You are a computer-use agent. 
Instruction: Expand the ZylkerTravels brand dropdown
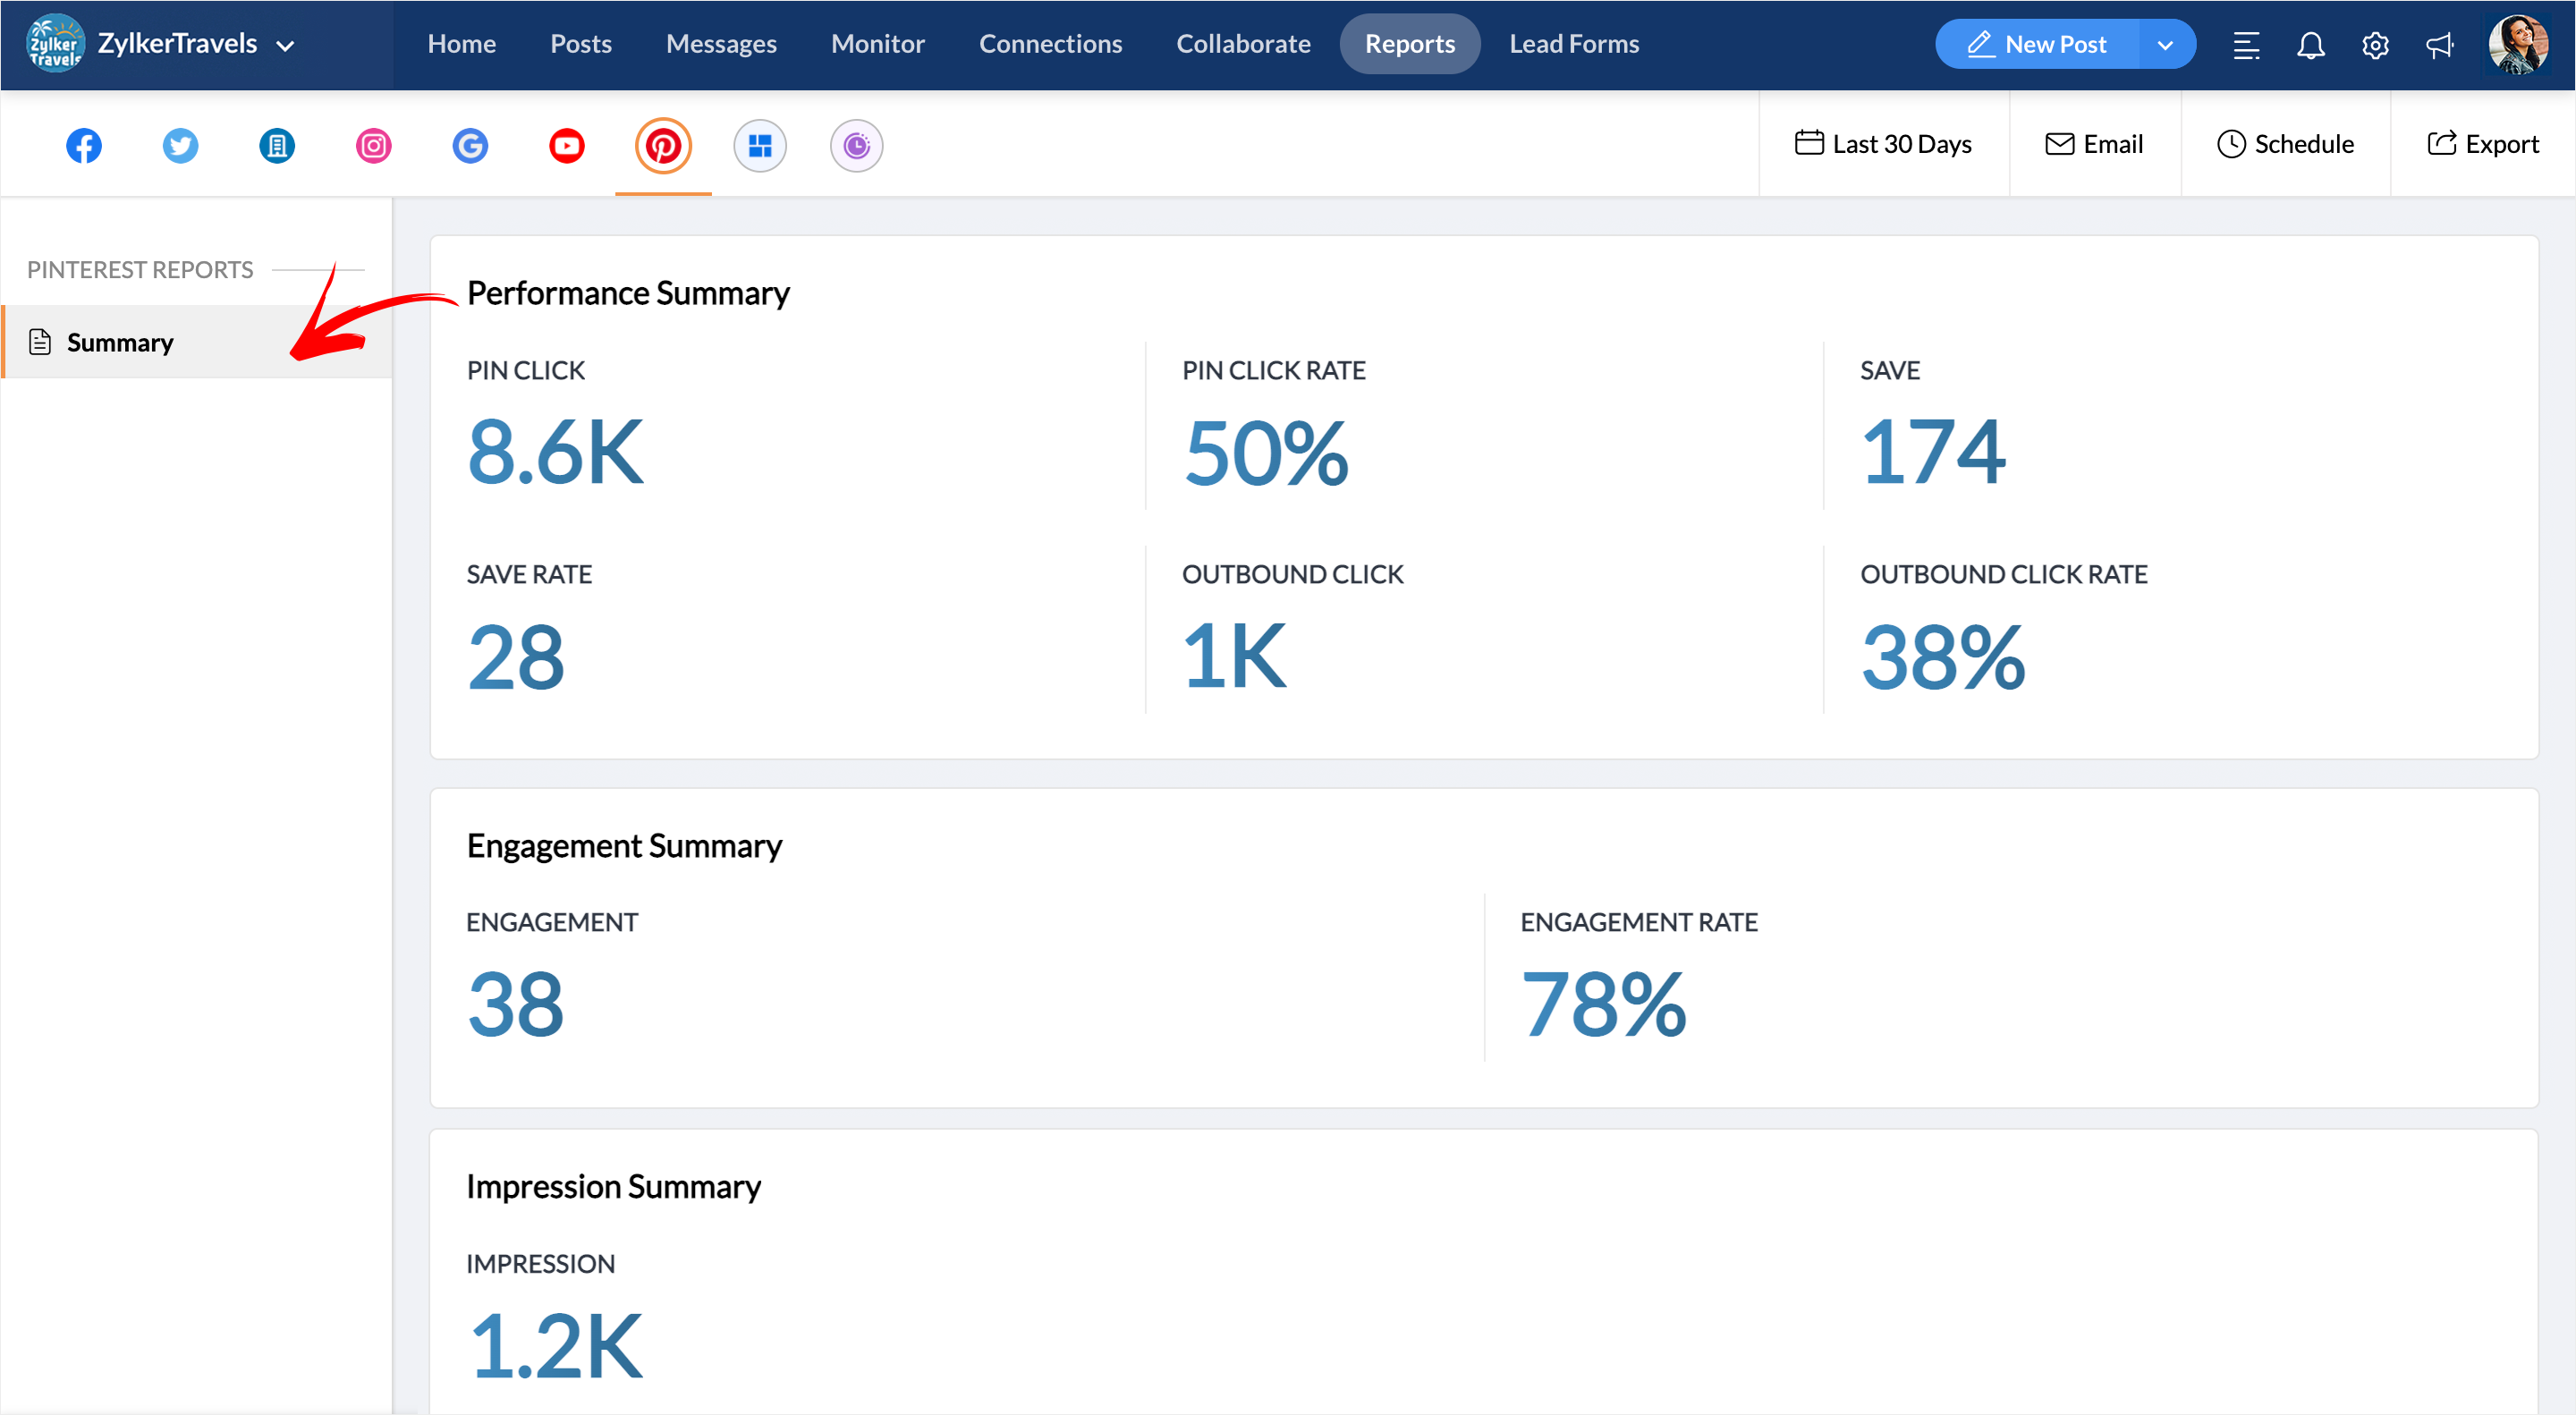(x=285, y=46)
